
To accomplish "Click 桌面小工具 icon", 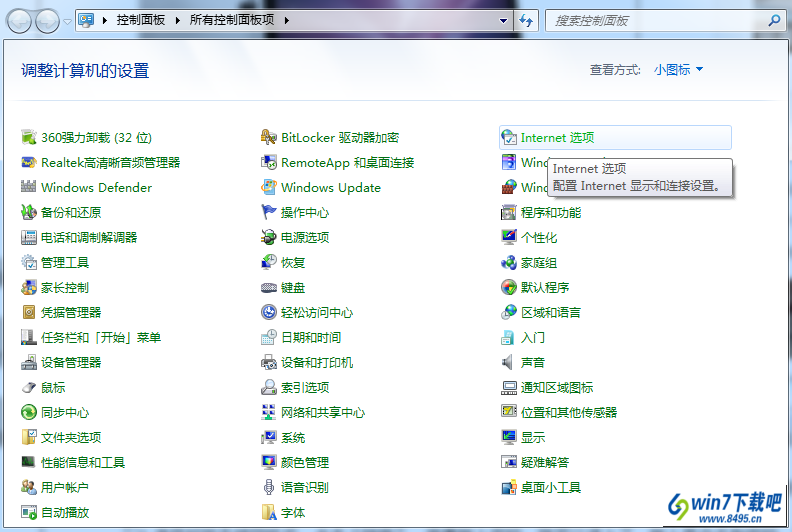I will (x=509, y=488).
